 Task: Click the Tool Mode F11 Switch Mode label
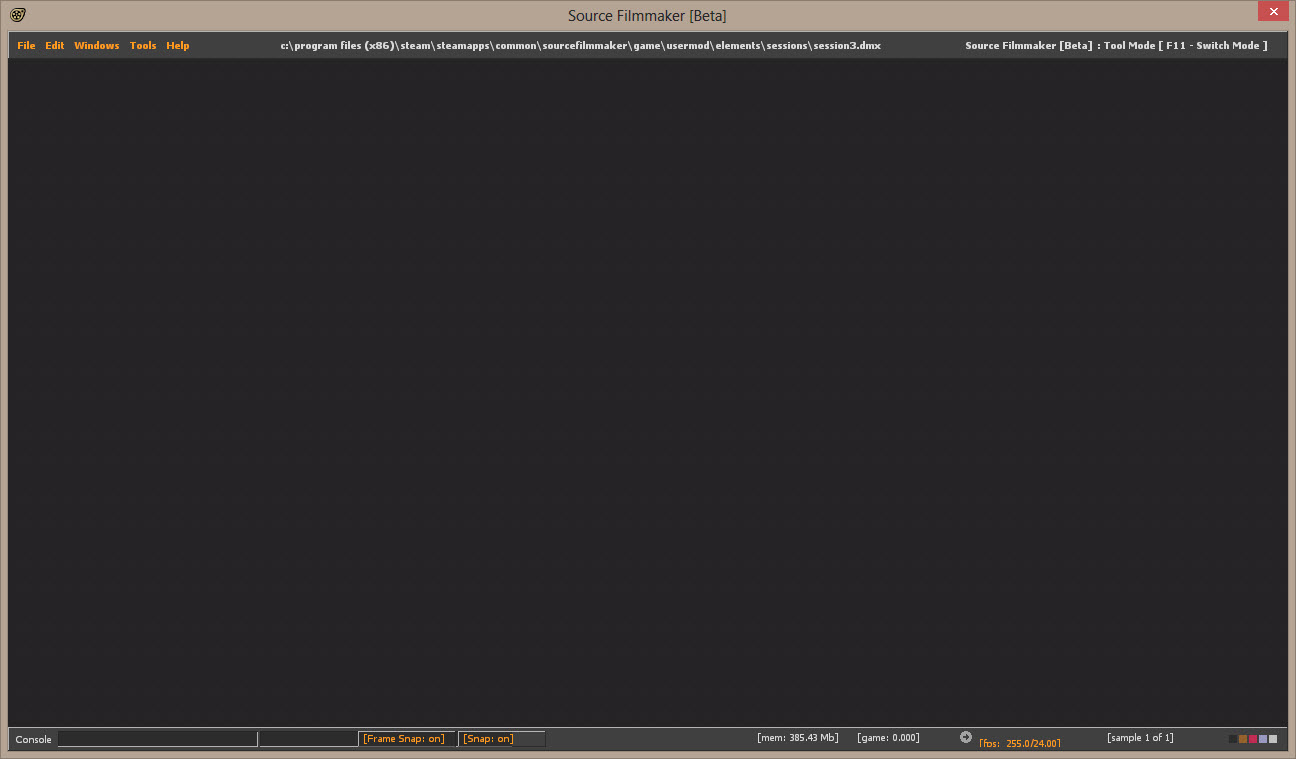[x=1116, y=46]
